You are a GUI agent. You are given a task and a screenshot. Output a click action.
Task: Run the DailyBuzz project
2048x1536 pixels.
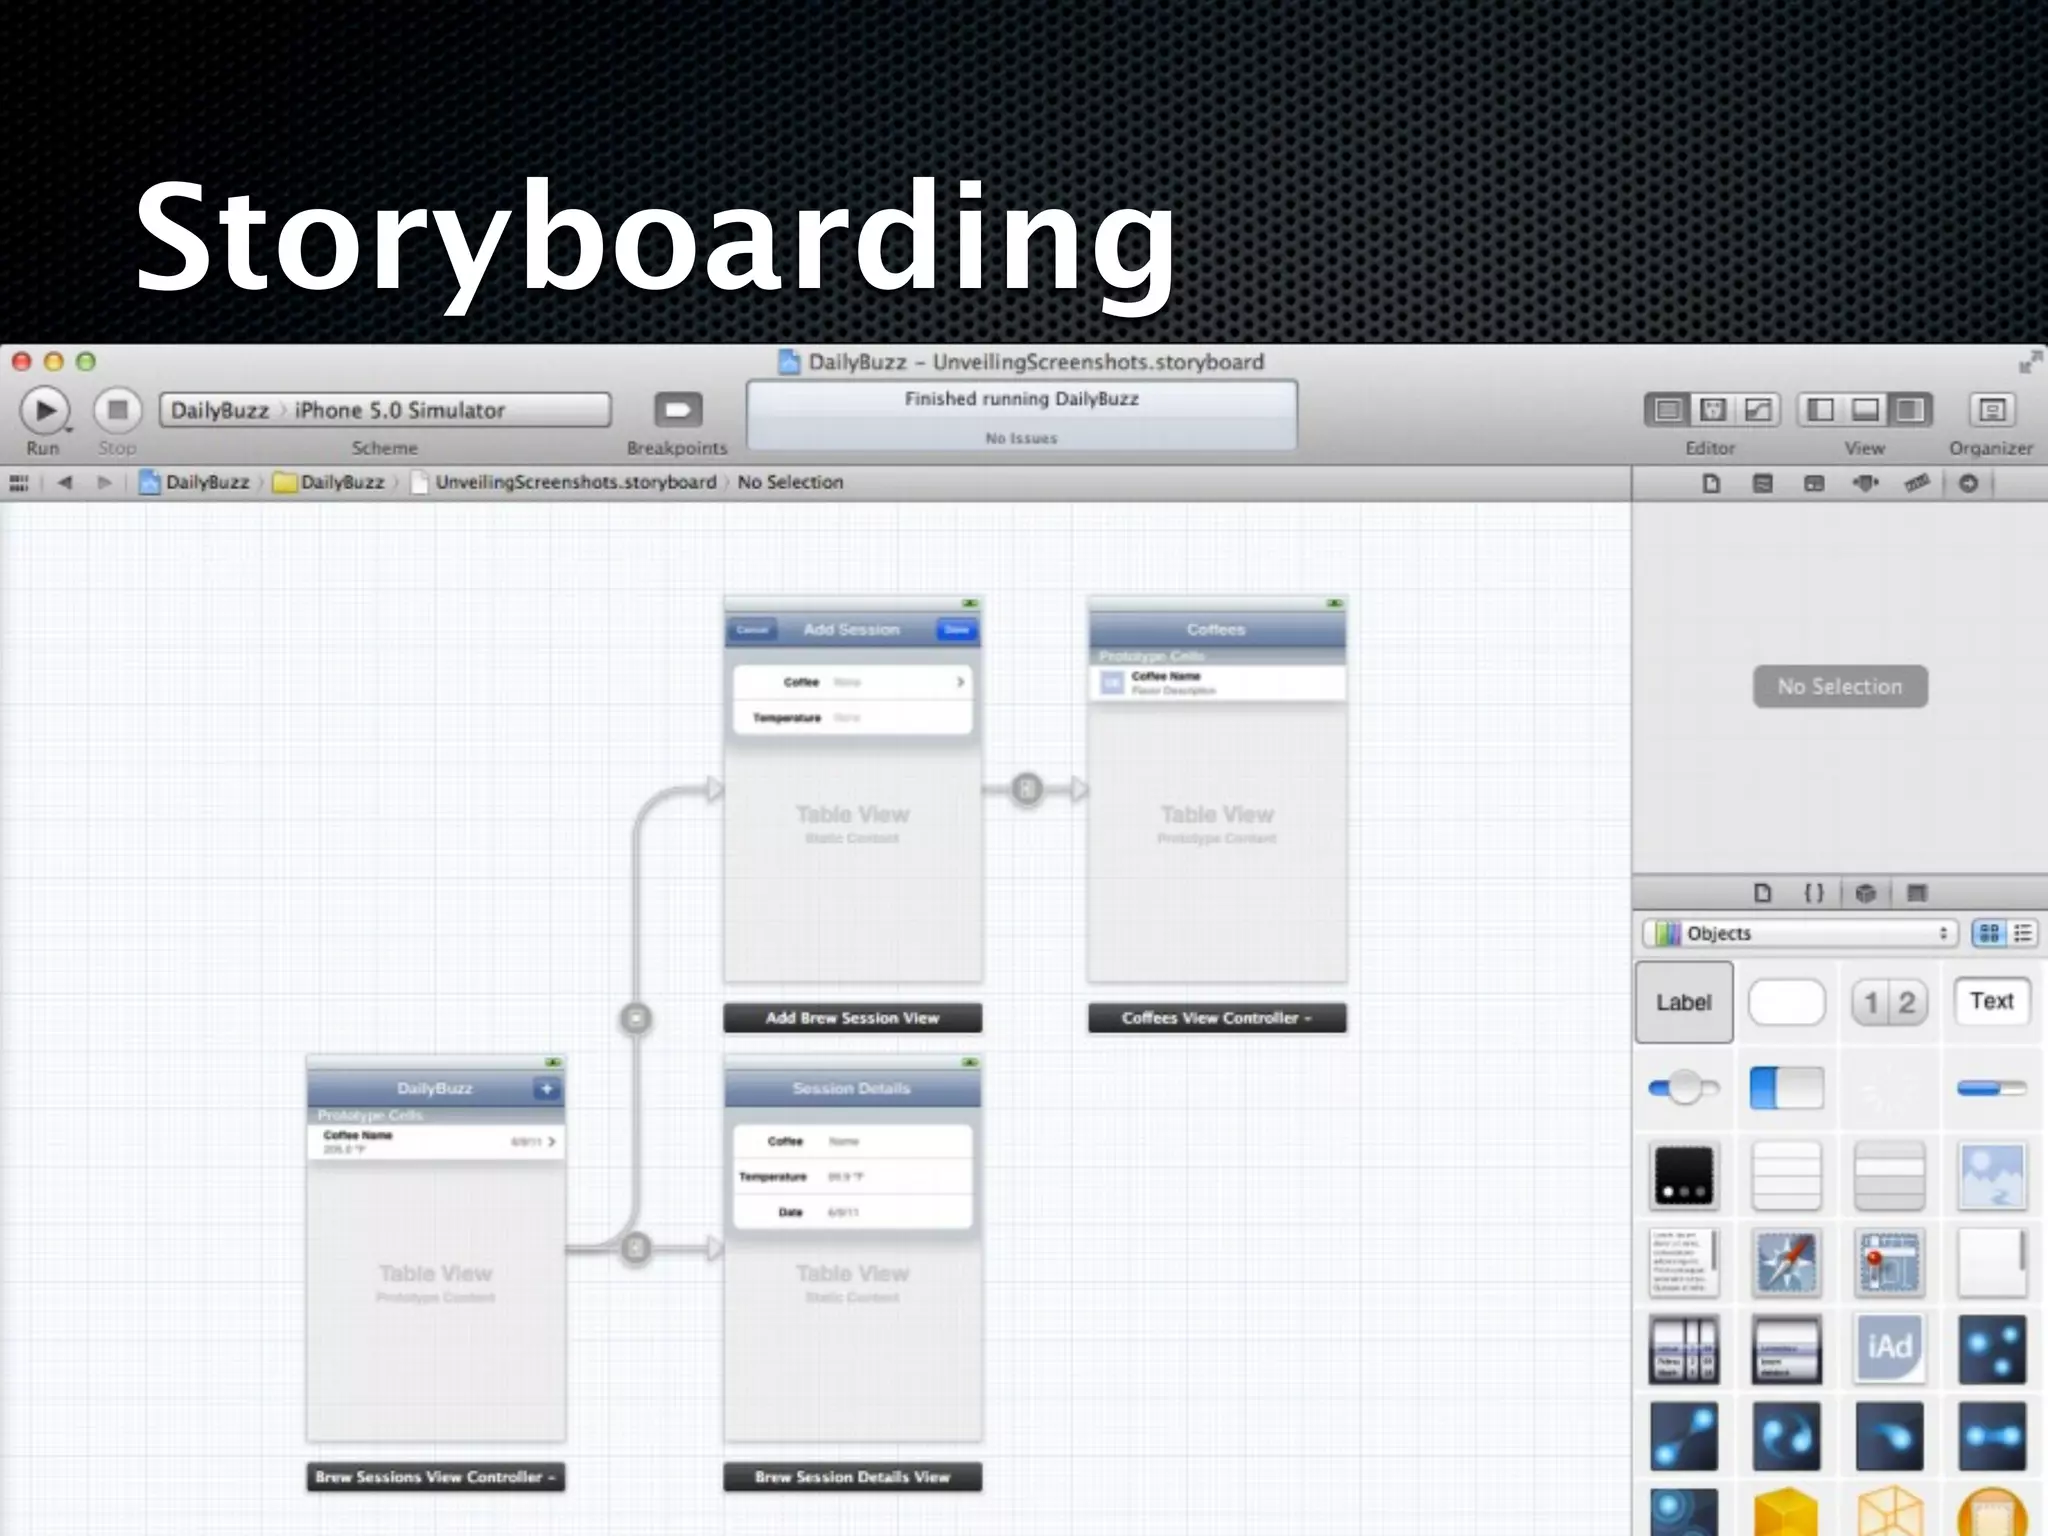click(45, 410)
